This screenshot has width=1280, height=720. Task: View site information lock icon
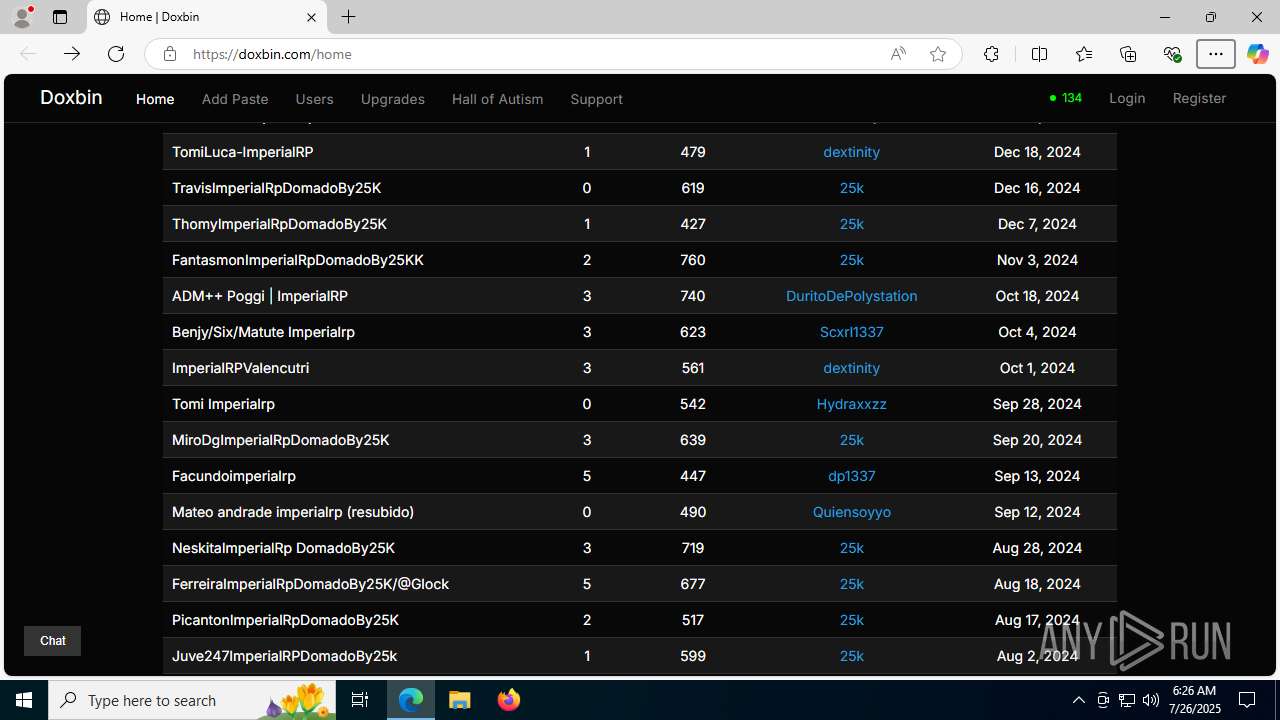(x=170, y=54)
